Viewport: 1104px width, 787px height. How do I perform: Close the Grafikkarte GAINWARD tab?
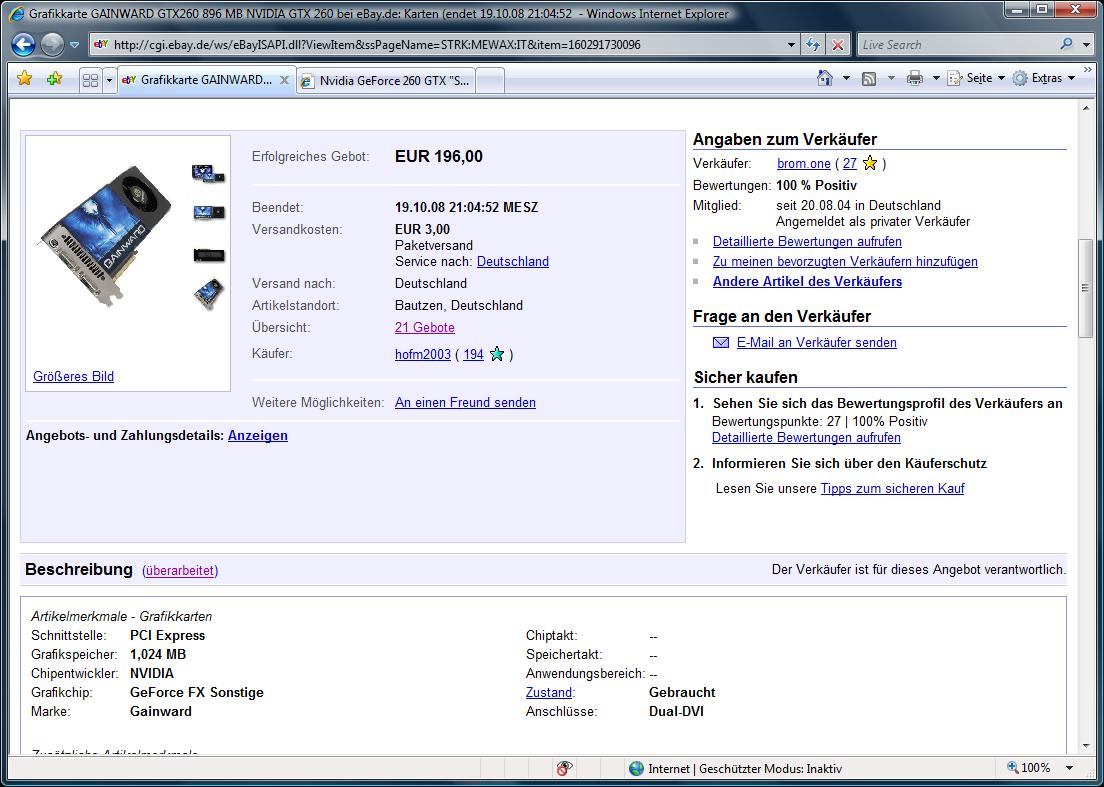(284, 80)
